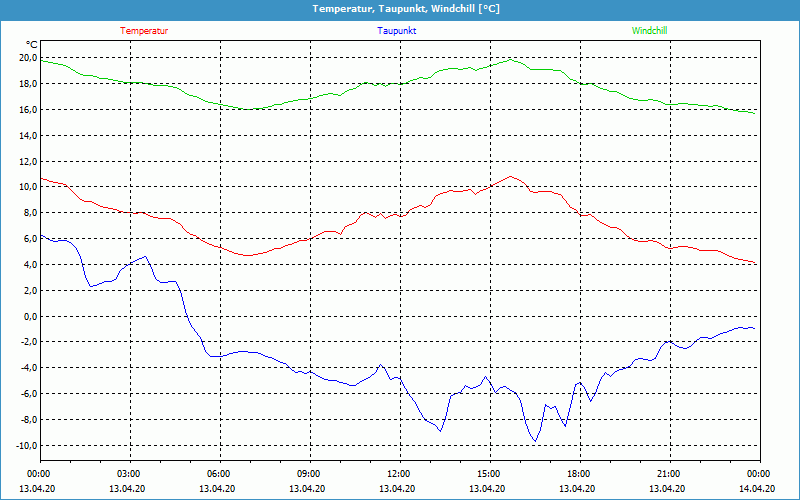Click the '-8,0' y-axis label
The height and width of the screenshot is (500, 800).
[29, 420]
